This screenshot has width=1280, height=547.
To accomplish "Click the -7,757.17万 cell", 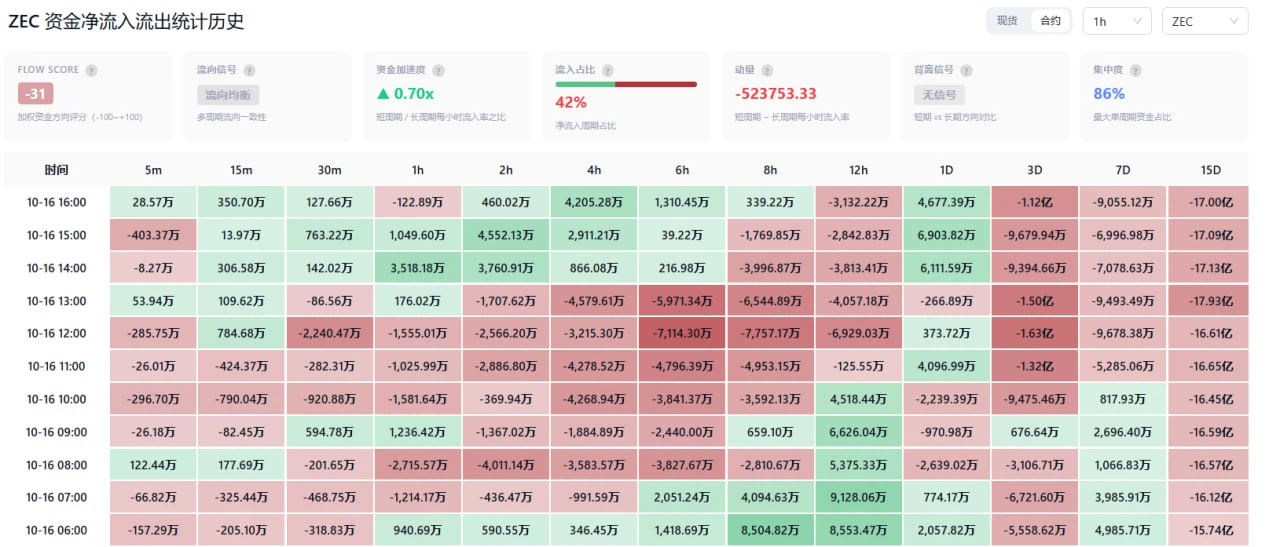I will coord(771,334).
